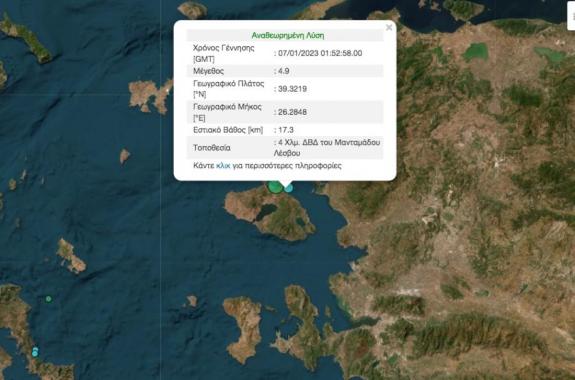Click the Τοποθεσία row label
This screenshot has height=380, width=575.
click(212, 148)
